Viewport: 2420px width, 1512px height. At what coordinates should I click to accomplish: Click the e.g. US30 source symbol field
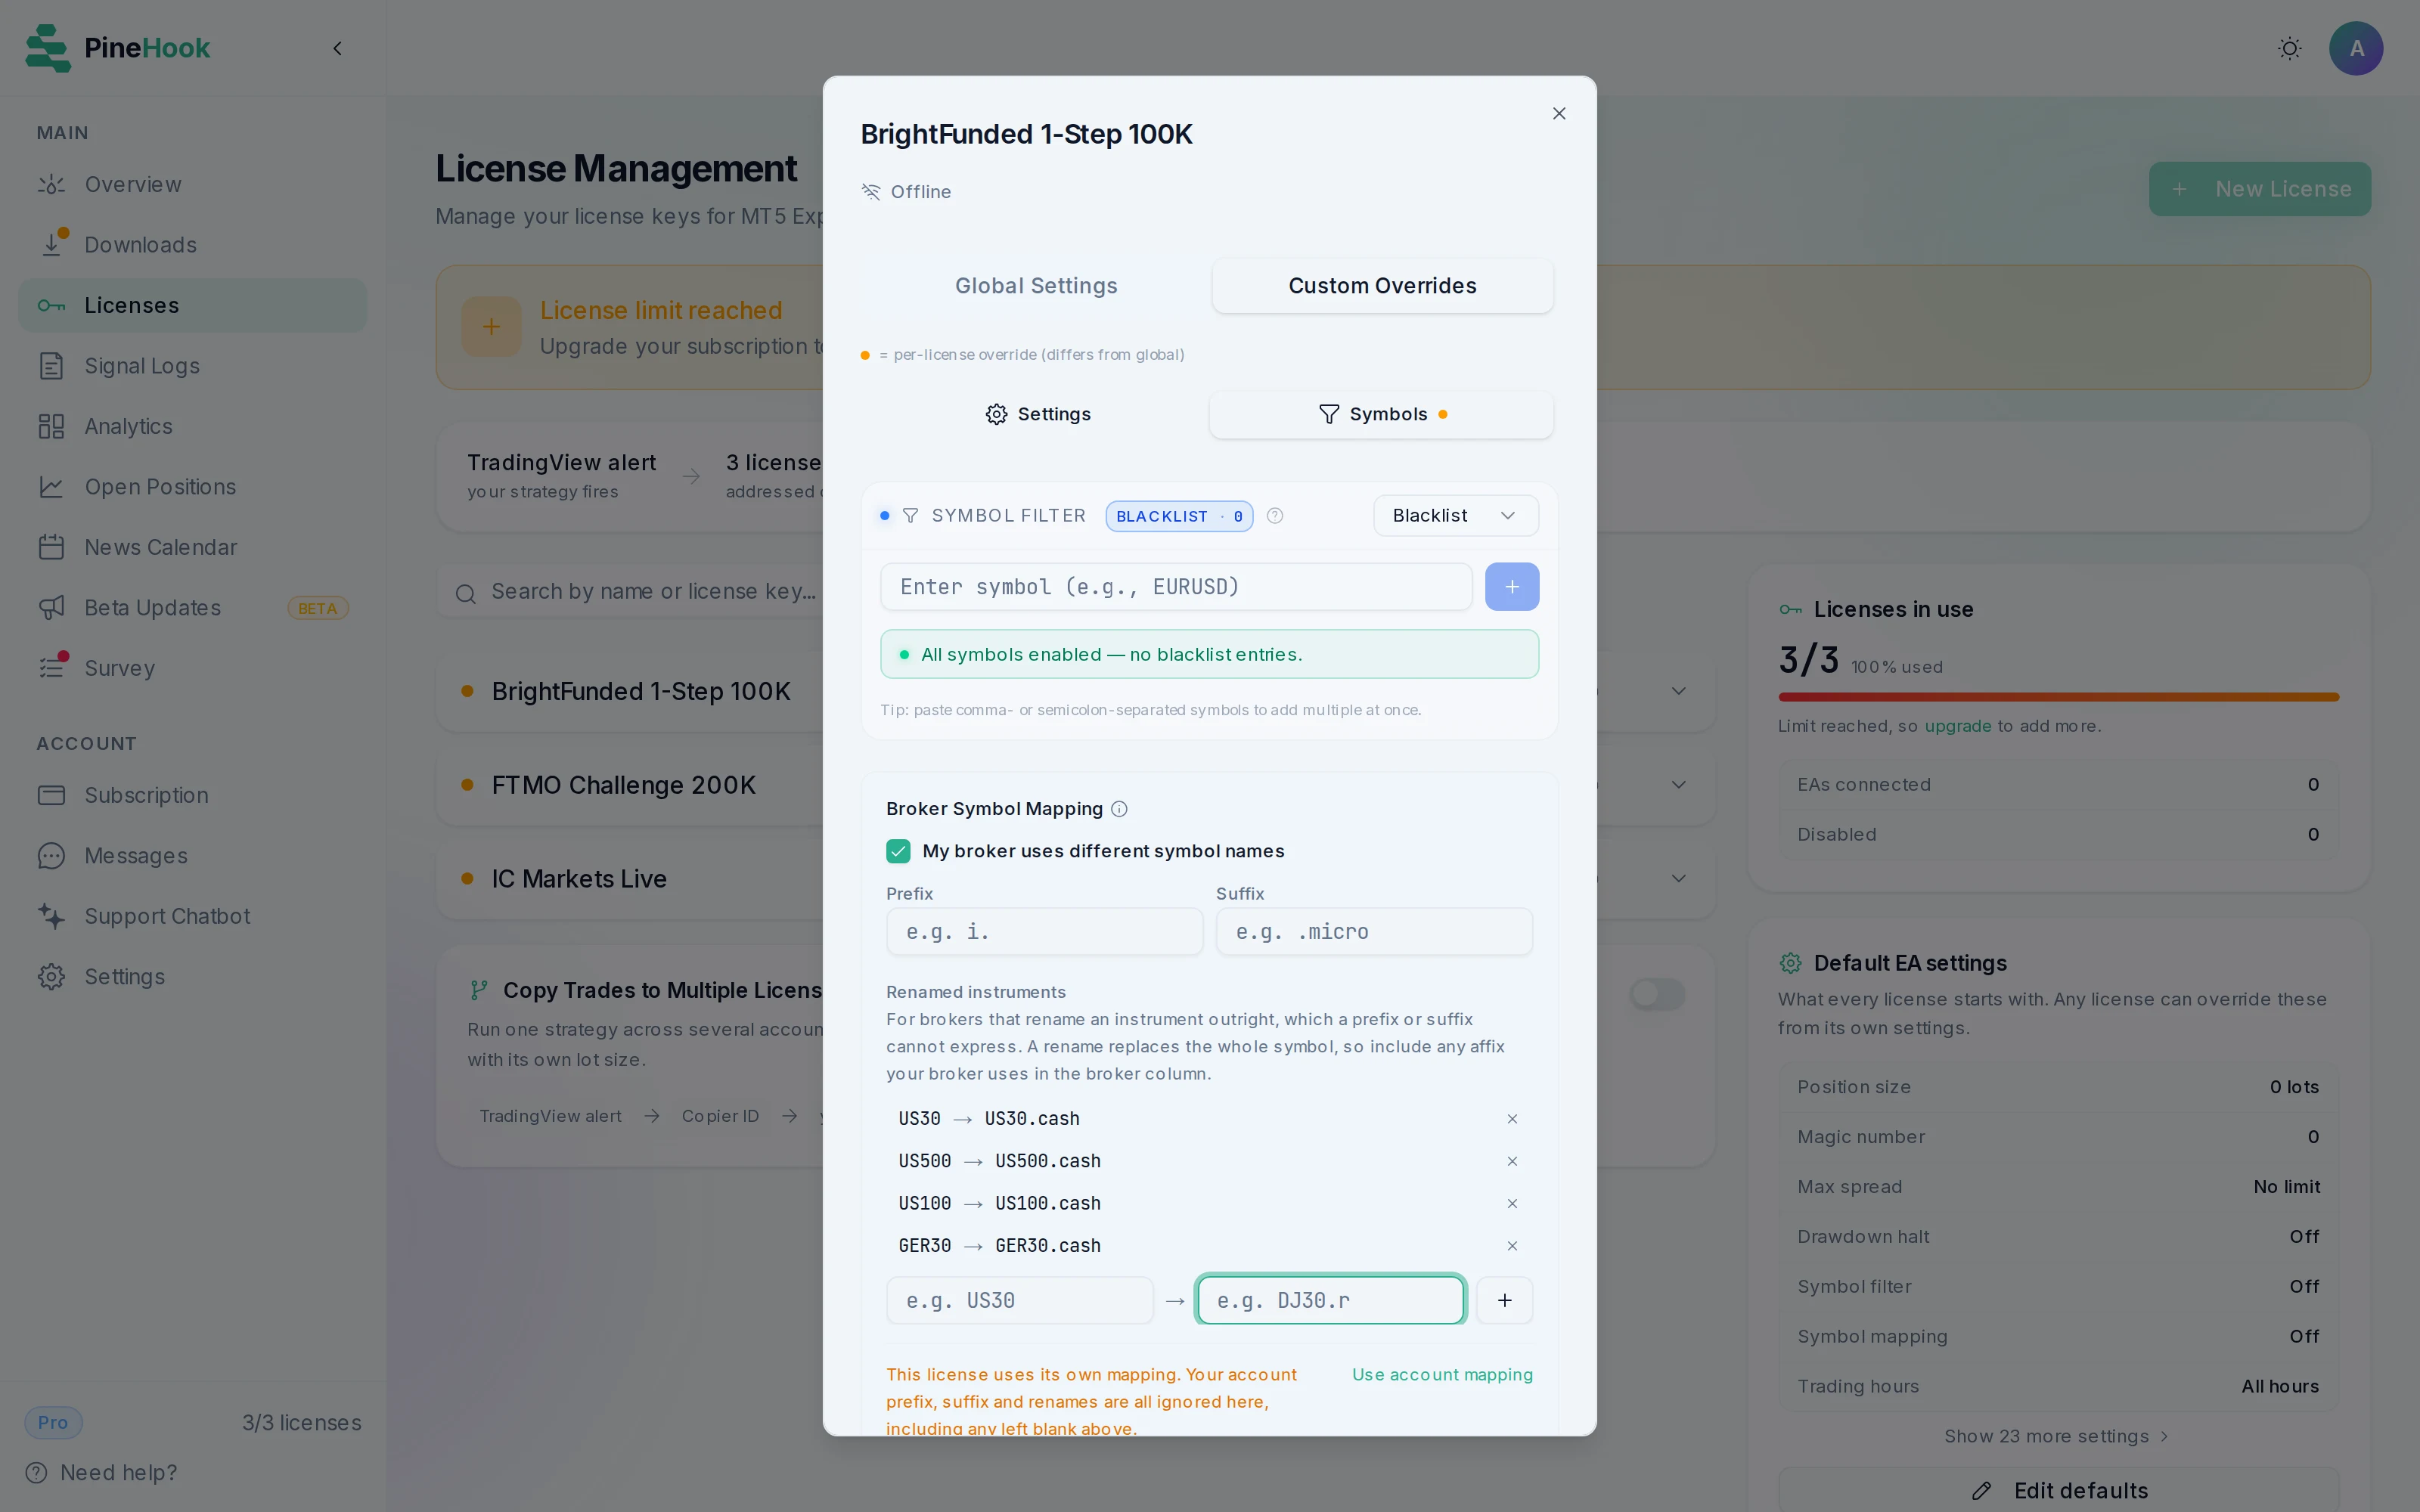pos(1020,1300)
